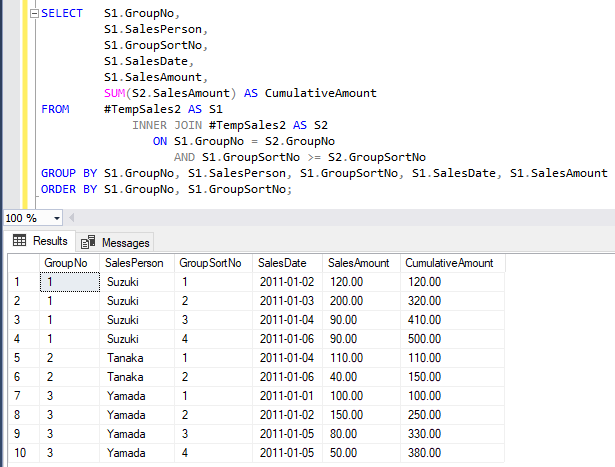Click the GroupSortNo column header
Viewport: 615px width, 467px height.
[210, 263]
